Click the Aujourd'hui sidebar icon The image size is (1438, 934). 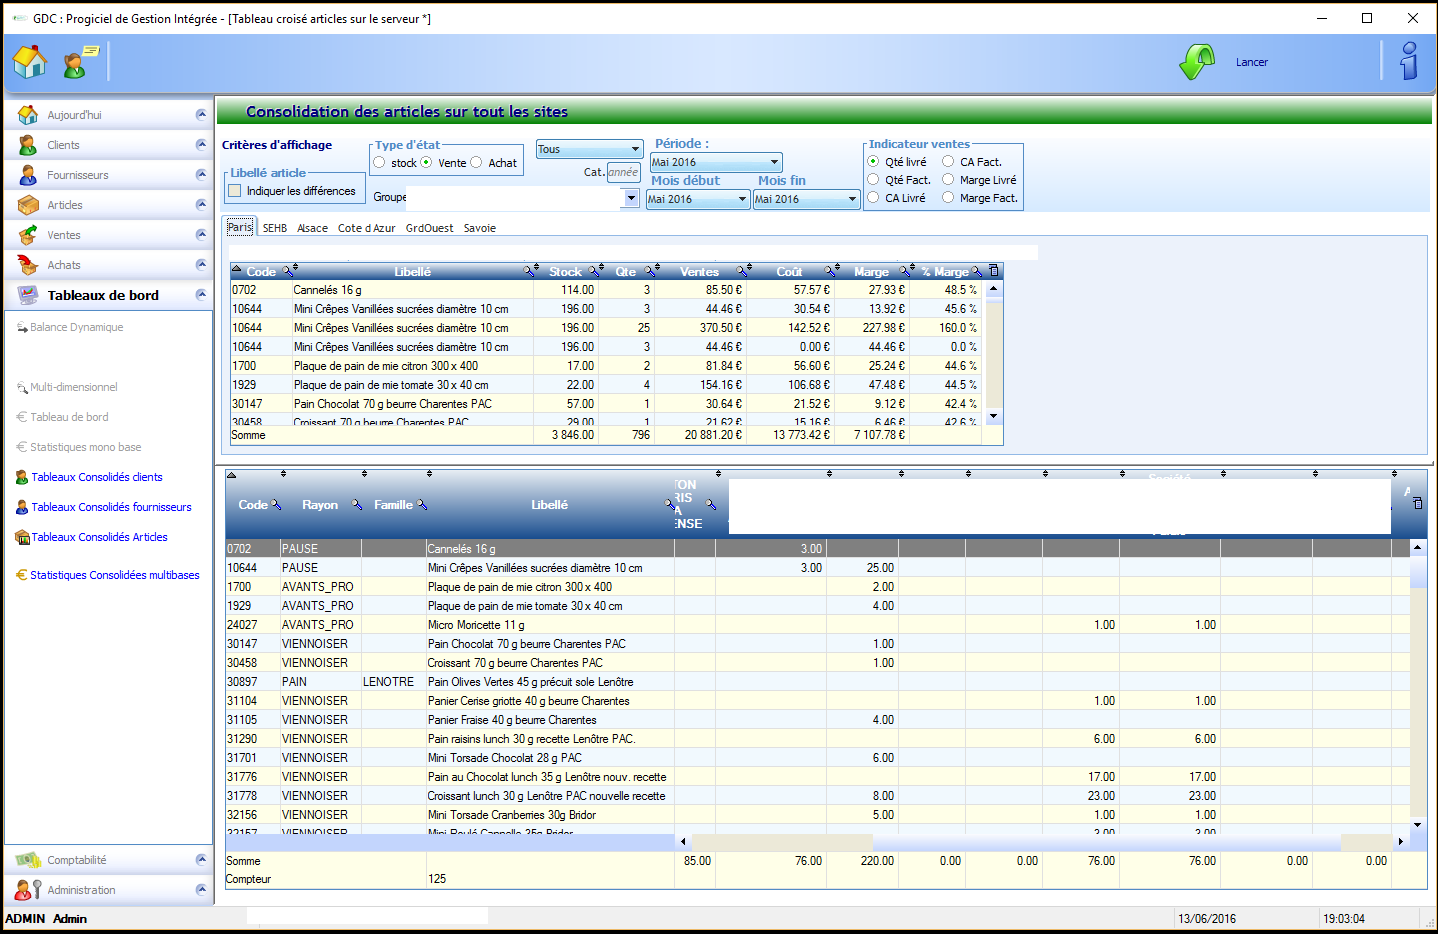pos(28,115)
